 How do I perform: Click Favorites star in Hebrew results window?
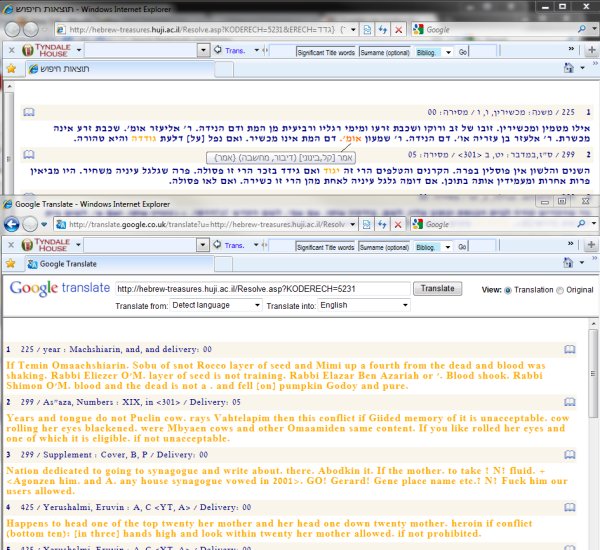point(11,69)
